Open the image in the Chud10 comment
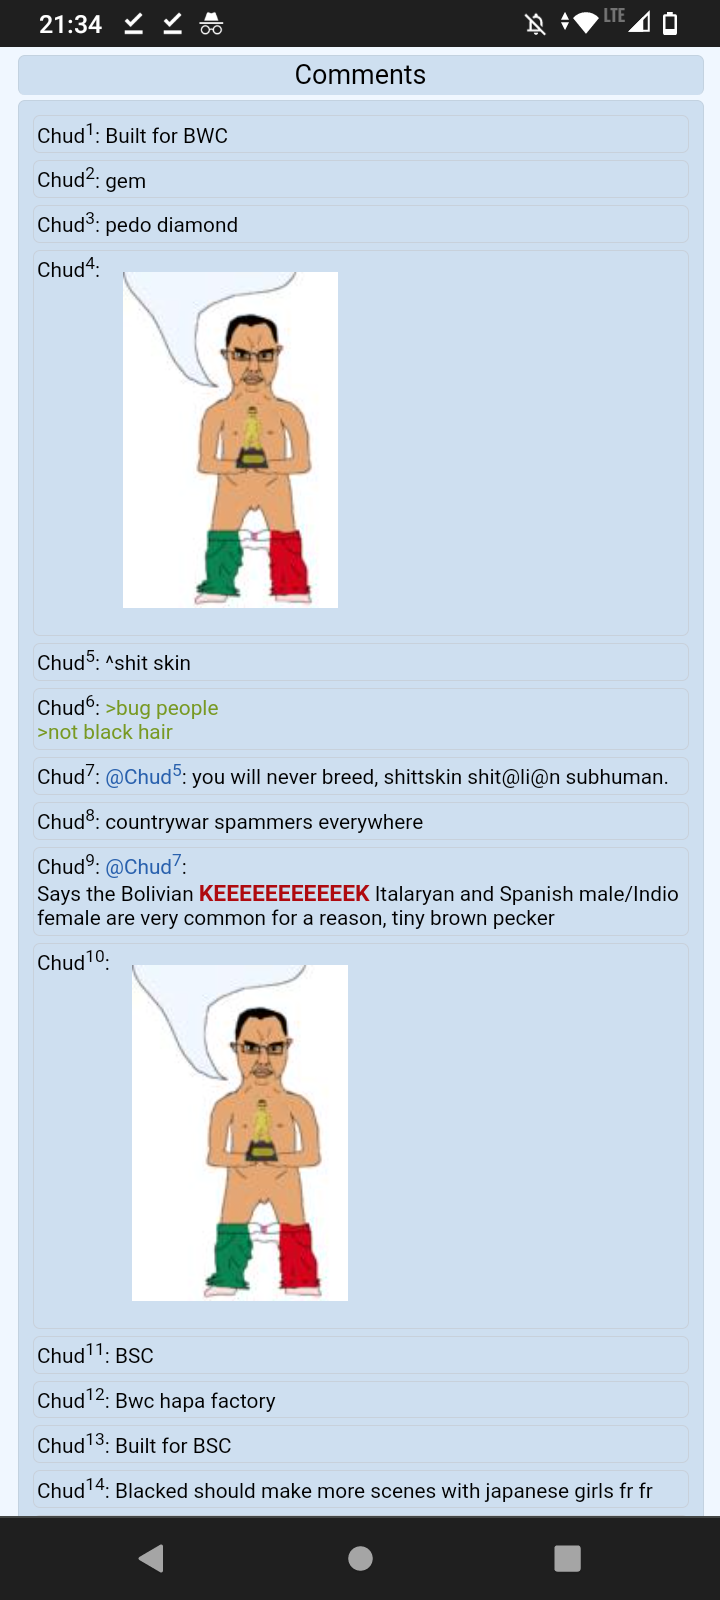The image size is (720, 1600). tap(240, 1133)
